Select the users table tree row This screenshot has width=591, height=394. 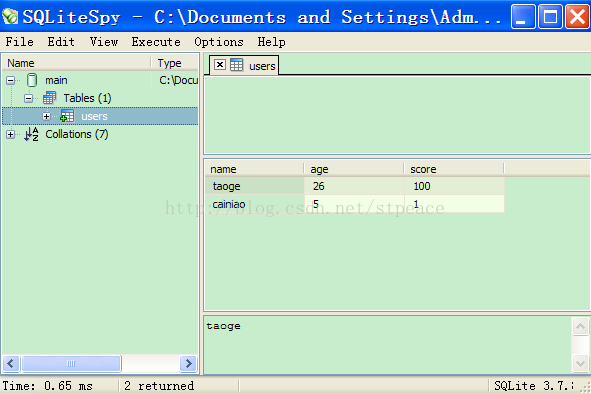click(x=100, y=116)
